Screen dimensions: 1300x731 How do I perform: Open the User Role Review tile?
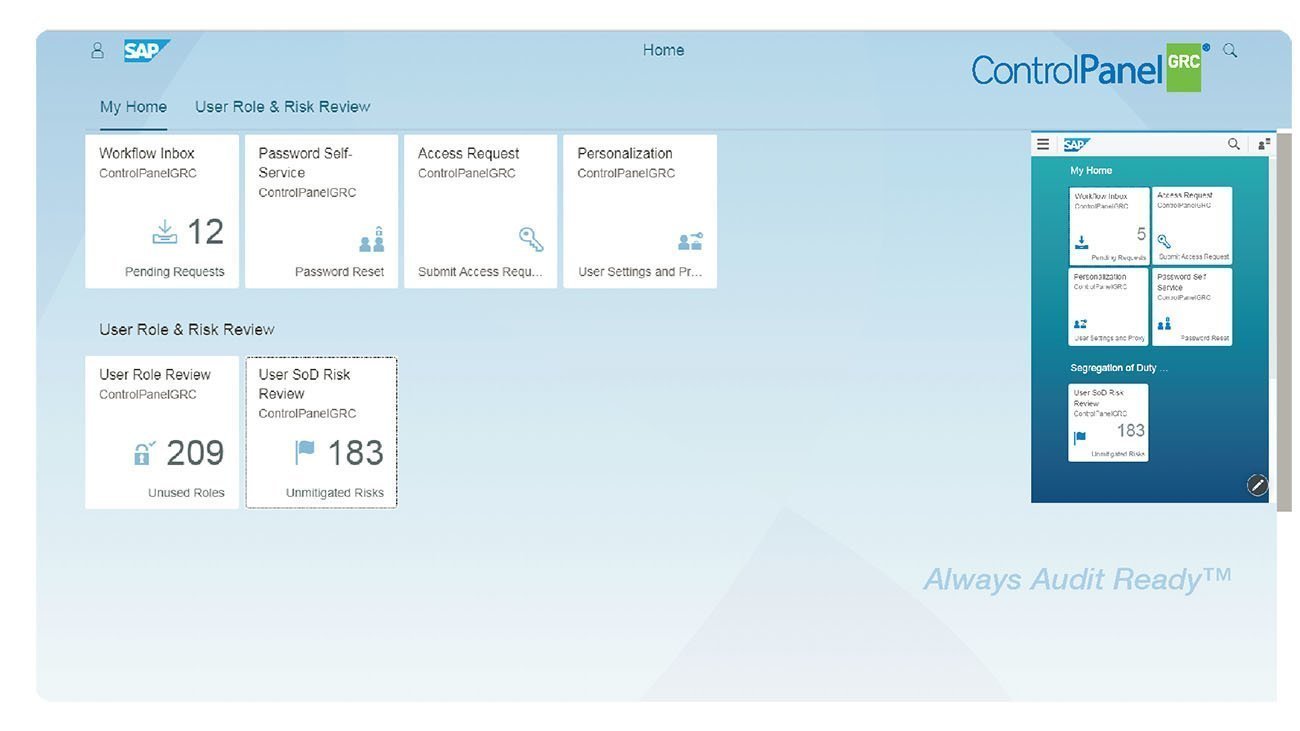(162, 433)
